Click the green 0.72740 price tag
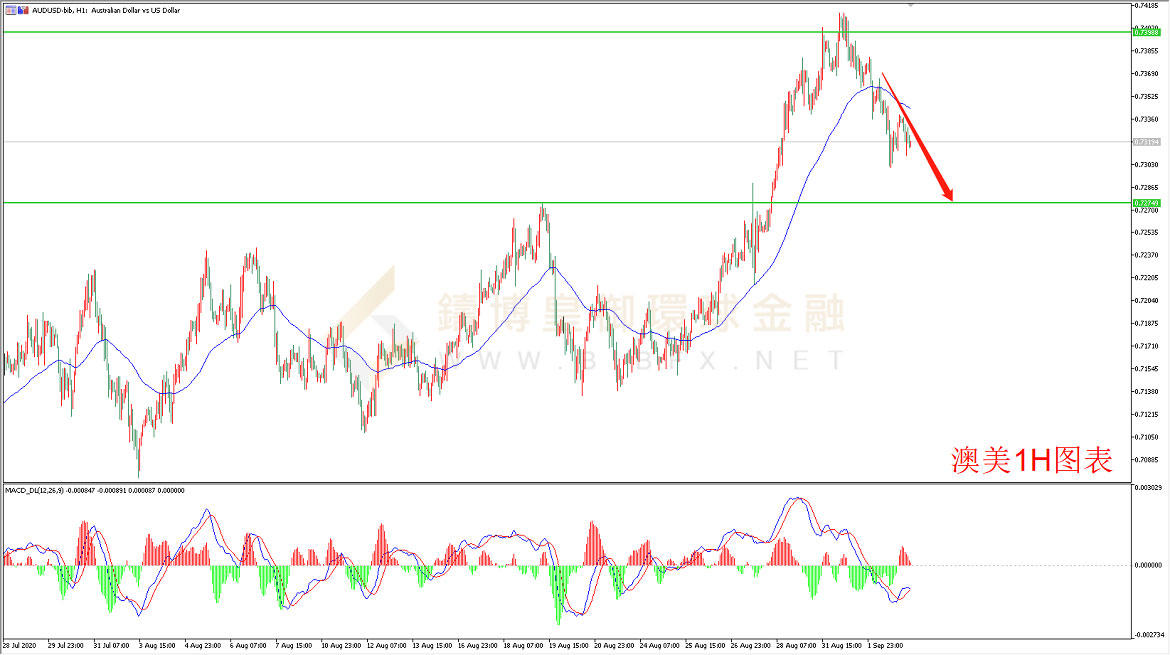The height and width of the screenshot is (655, 1170). pyautogui.click(x=1147, y=203)
